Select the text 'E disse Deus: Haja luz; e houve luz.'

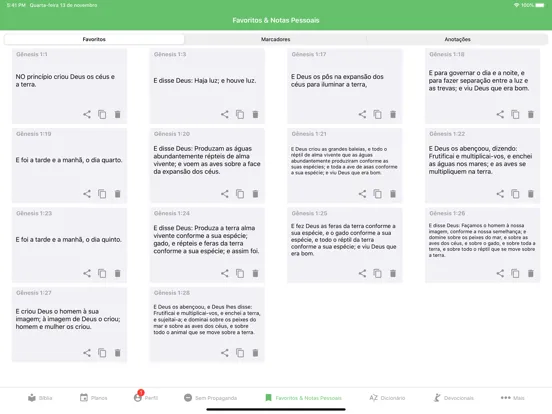[205, 81]
